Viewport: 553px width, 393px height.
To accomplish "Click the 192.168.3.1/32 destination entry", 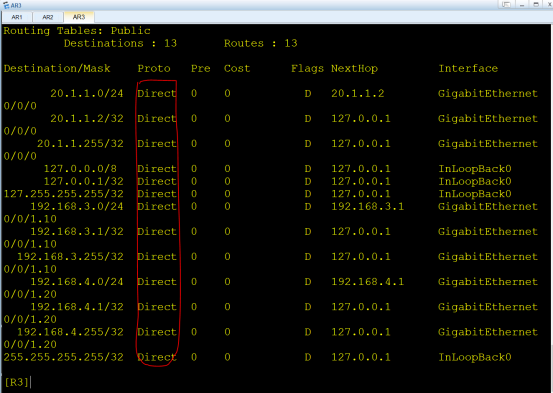I will click(x=77, y=231).
